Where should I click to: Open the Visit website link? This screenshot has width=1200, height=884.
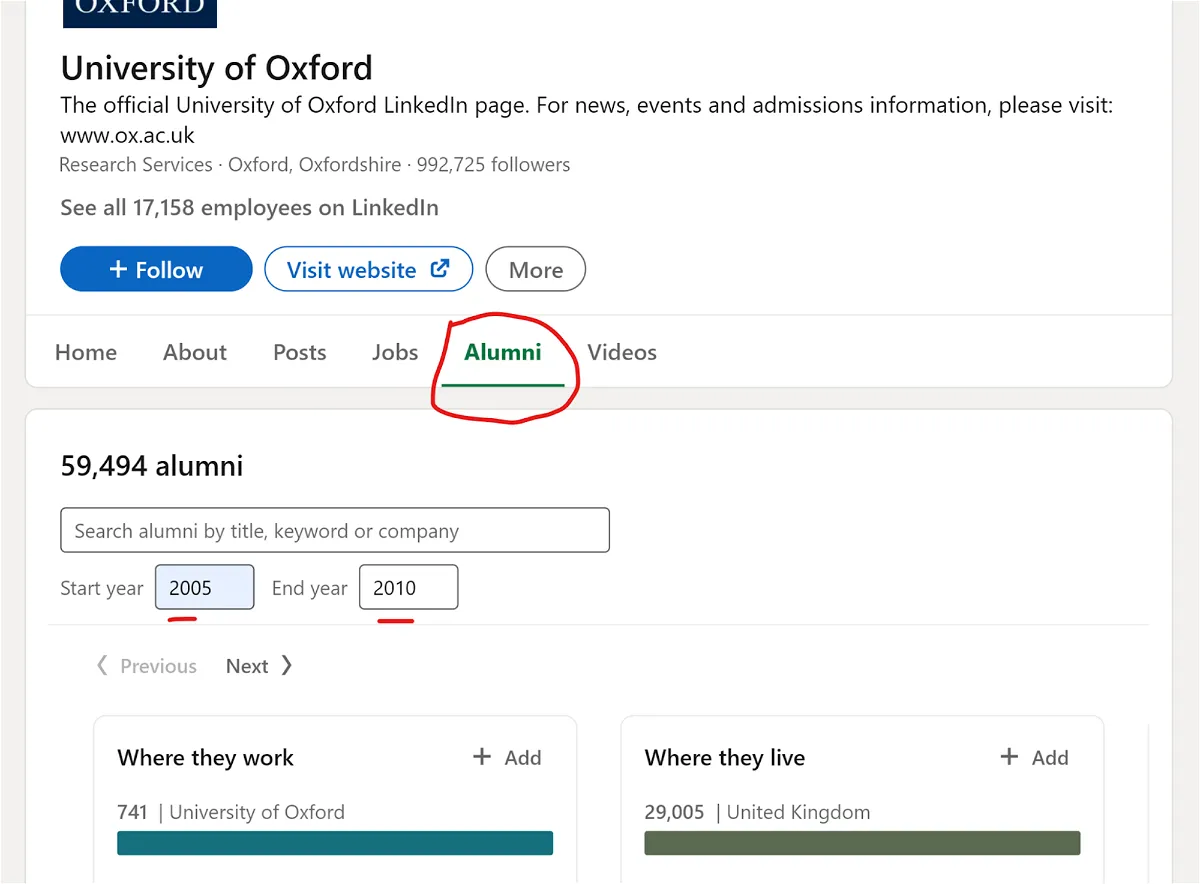pyautogui.click(x=368, y=269)
